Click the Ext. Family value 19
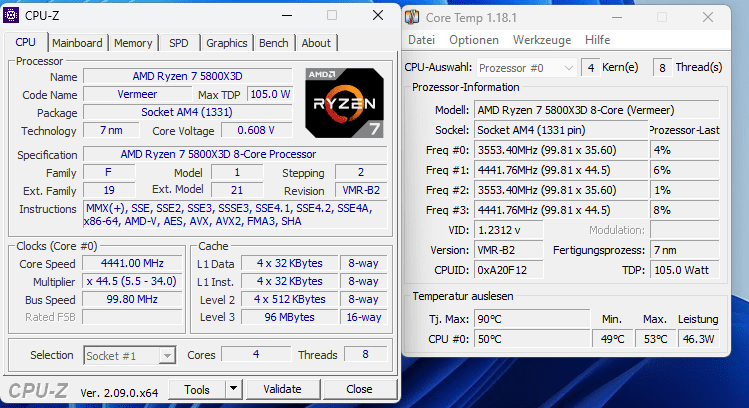 [109, 190]
